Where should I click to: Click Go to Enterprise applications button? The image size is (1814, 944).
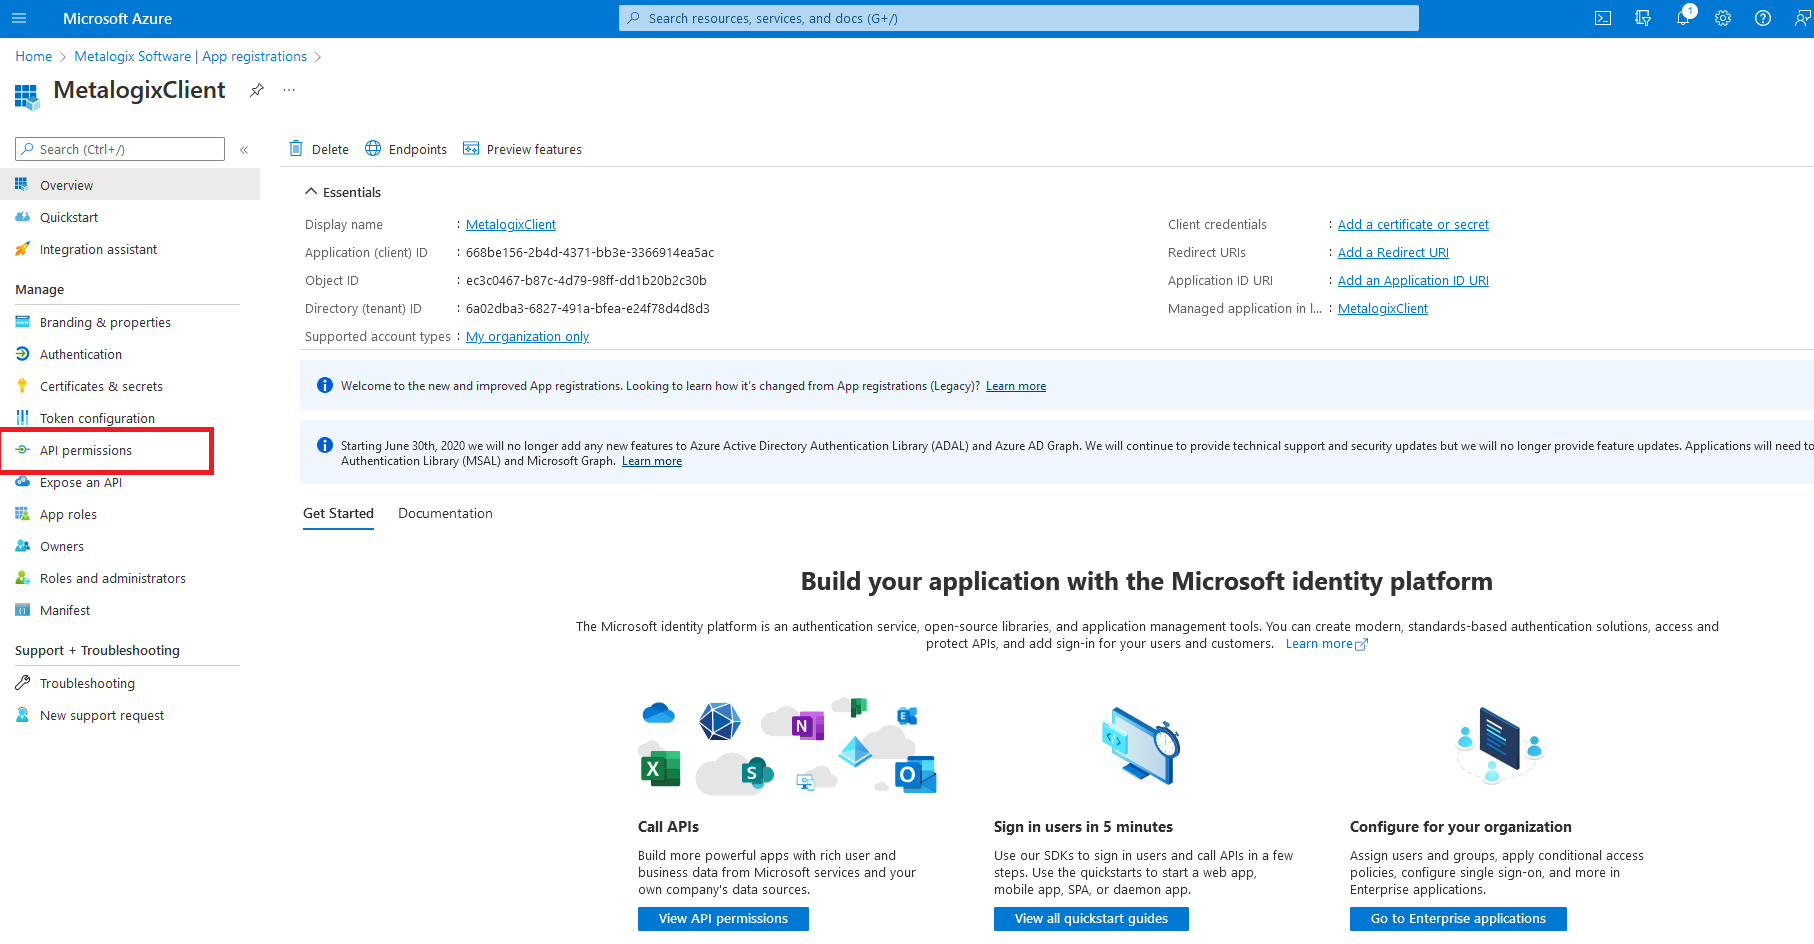click(x=1457, y=918)
